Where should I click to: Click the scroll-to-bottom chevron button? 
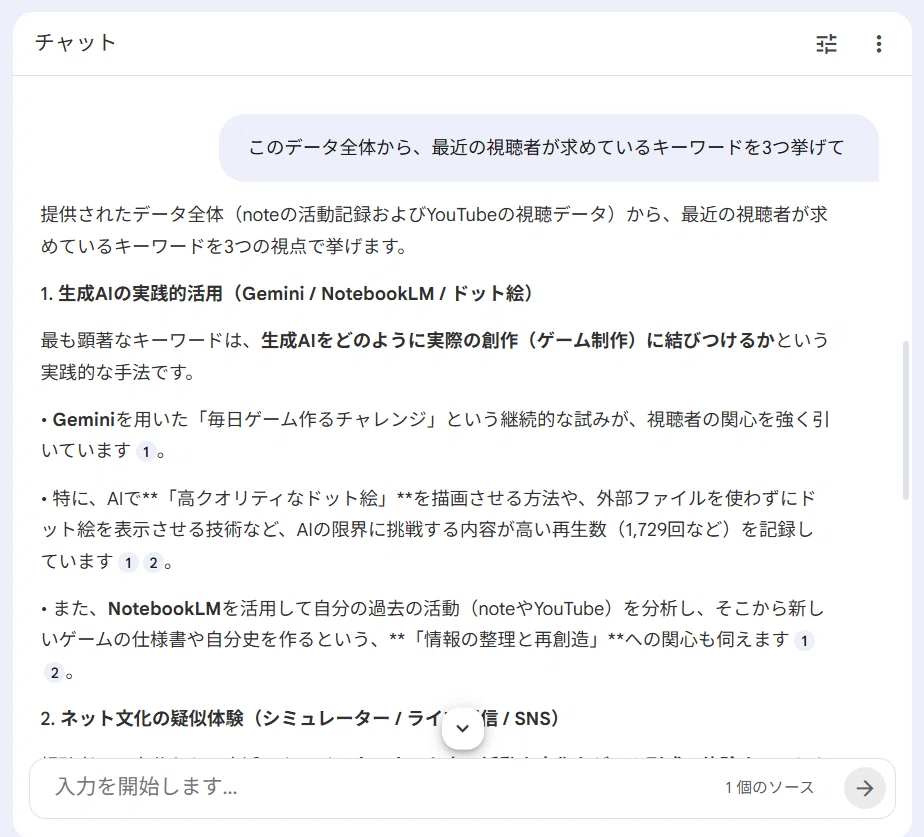[463, 728]
